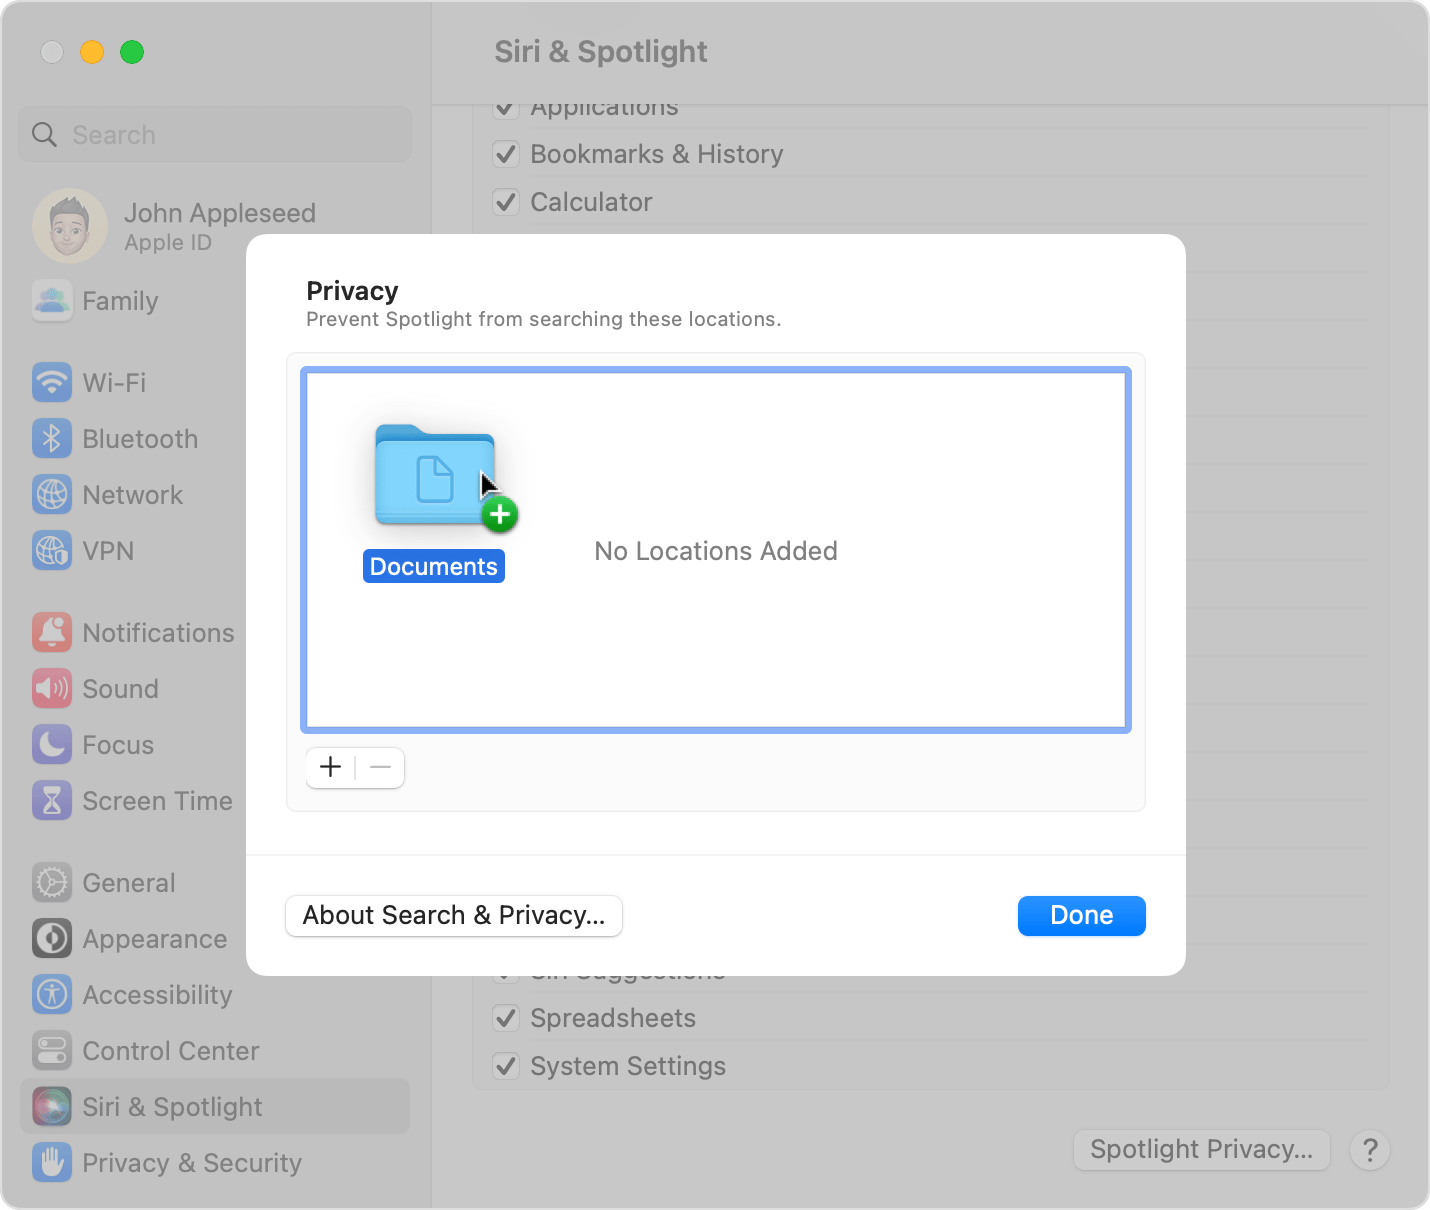Click the Family label in sidebar
1430x1210 pixels.
pyautogui.click(x=120, y=301)
